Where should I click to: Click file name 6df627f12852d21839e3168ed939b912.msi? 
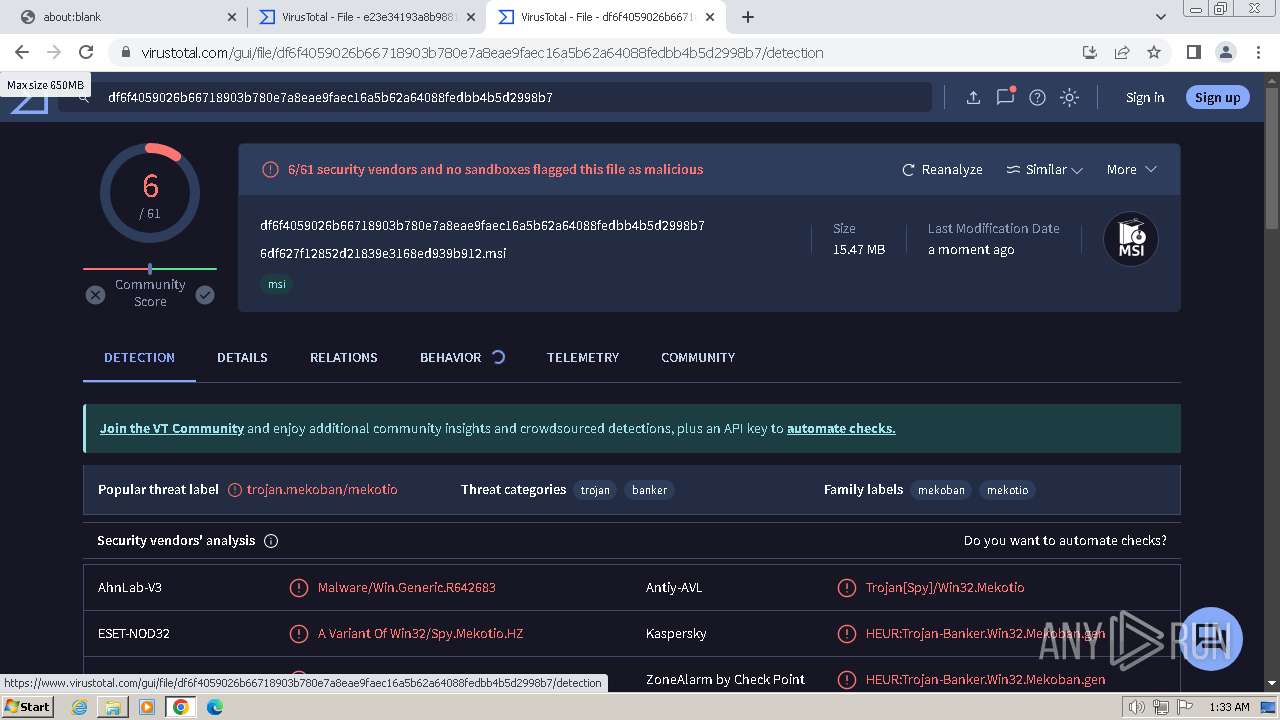(383, 253)
